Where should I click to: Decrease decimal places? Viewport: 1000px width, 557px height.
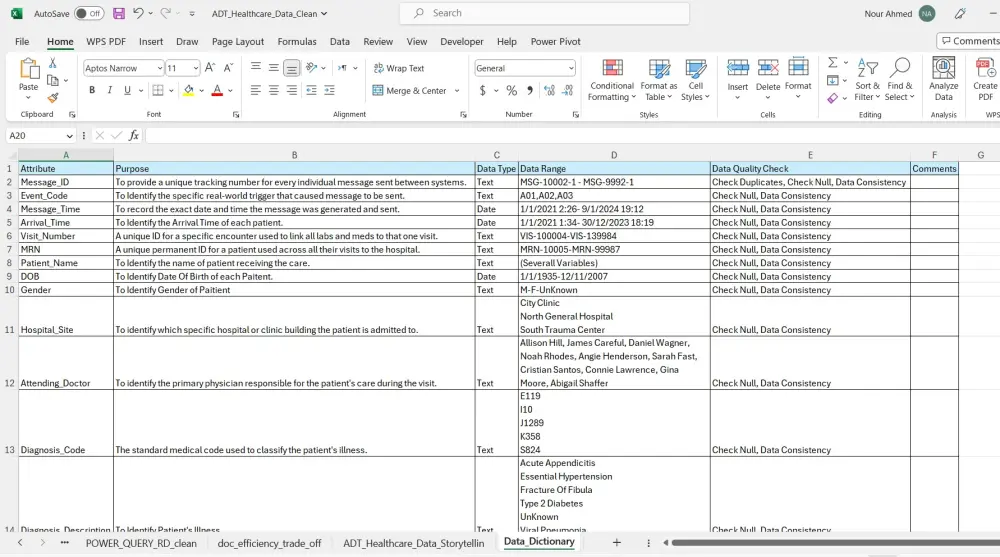click(568, 91)
